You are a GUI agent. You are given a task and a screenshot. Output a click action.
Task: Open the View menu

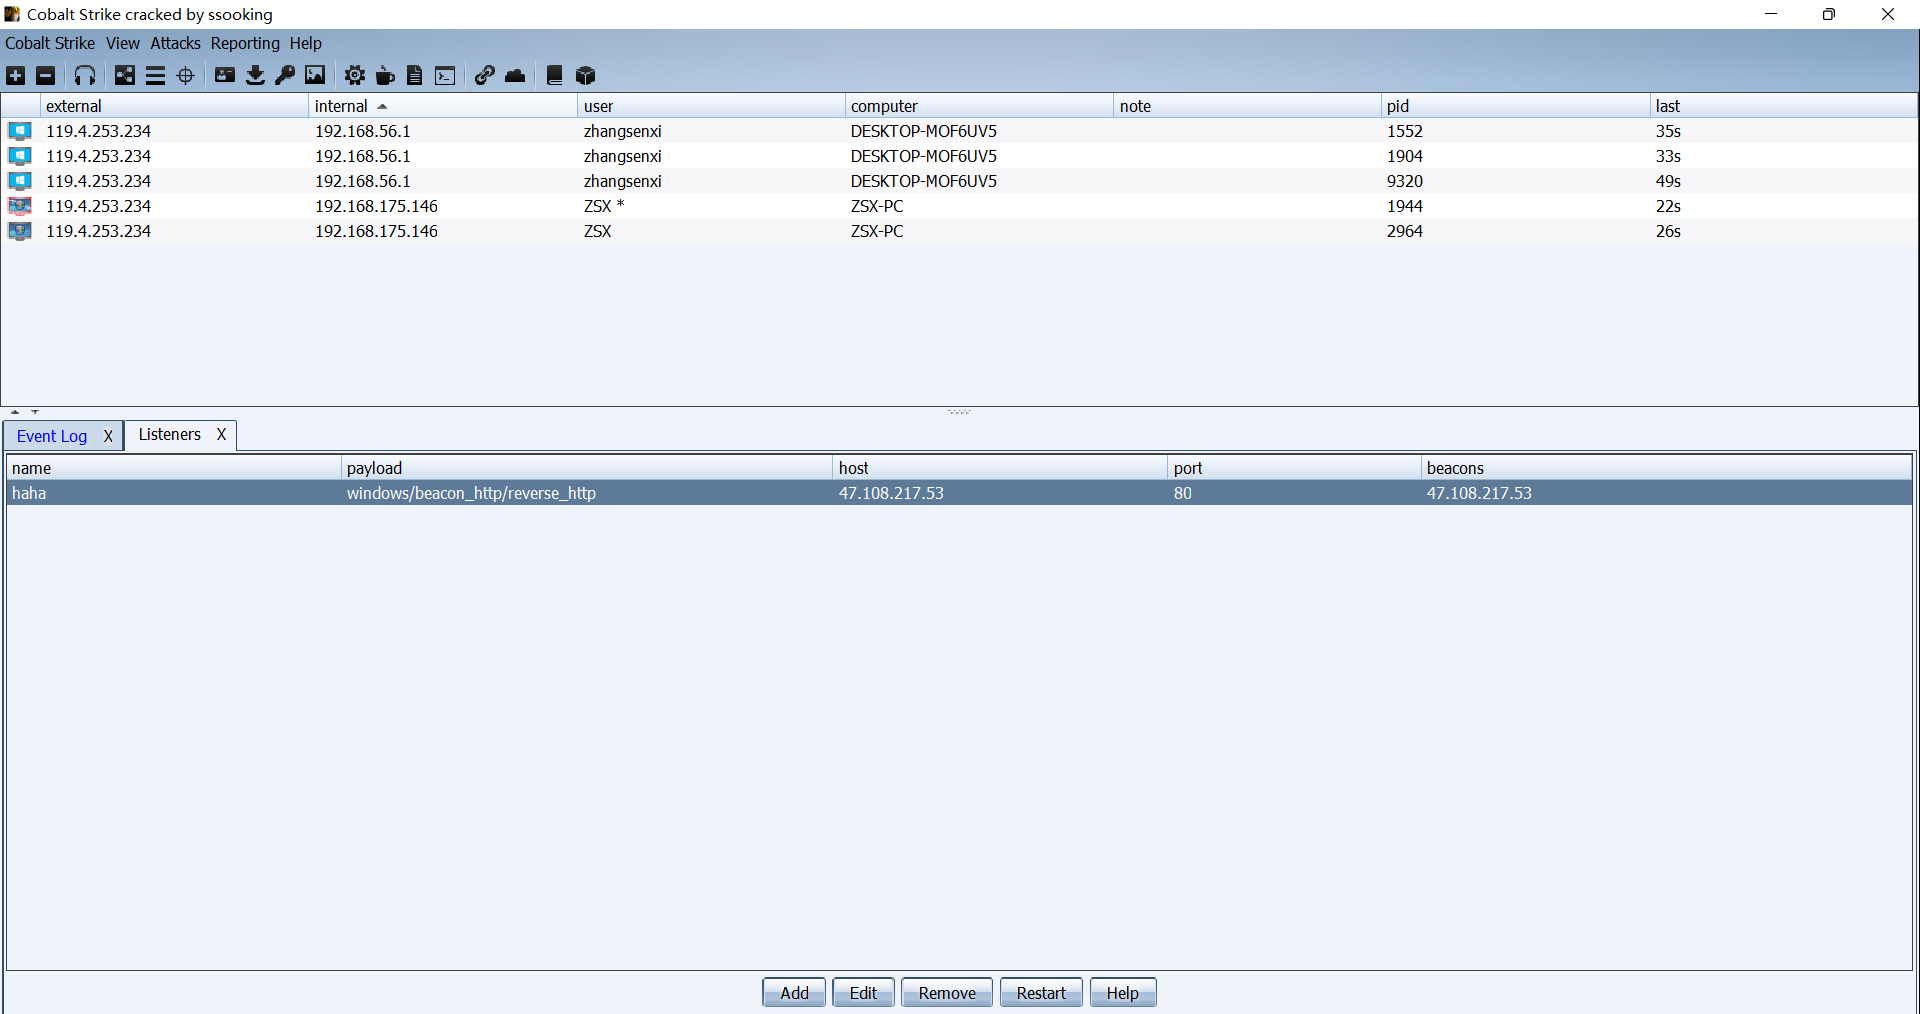[123, 43]
